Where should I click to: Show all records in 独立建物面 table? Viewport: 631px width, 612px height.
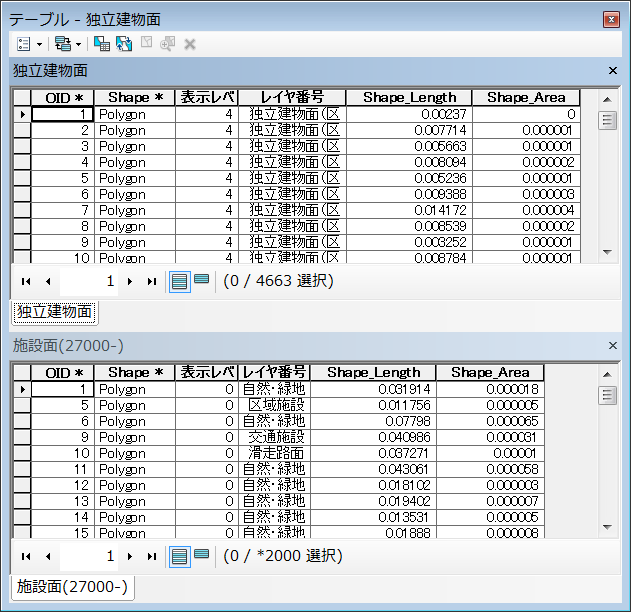pos(179,282)
